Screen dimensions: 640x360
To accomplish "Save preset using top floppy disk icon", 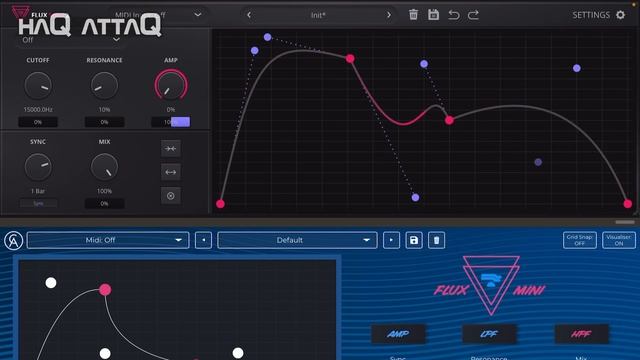I will click(433, 15).
